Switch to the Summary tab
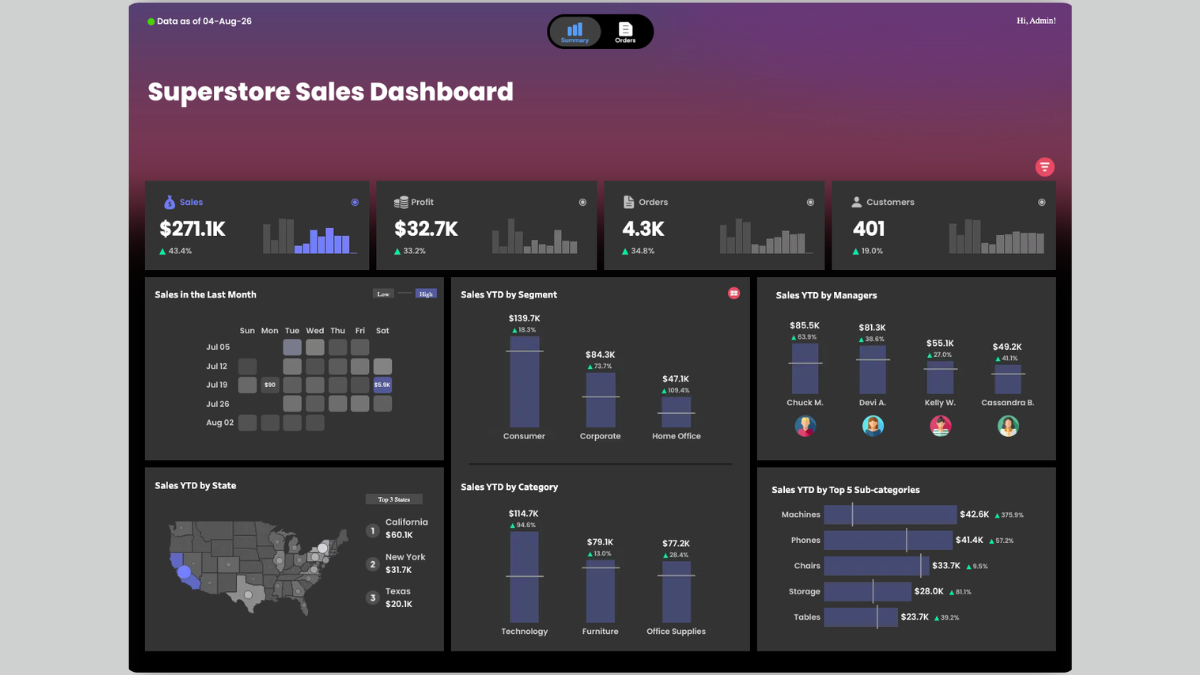 575,32
